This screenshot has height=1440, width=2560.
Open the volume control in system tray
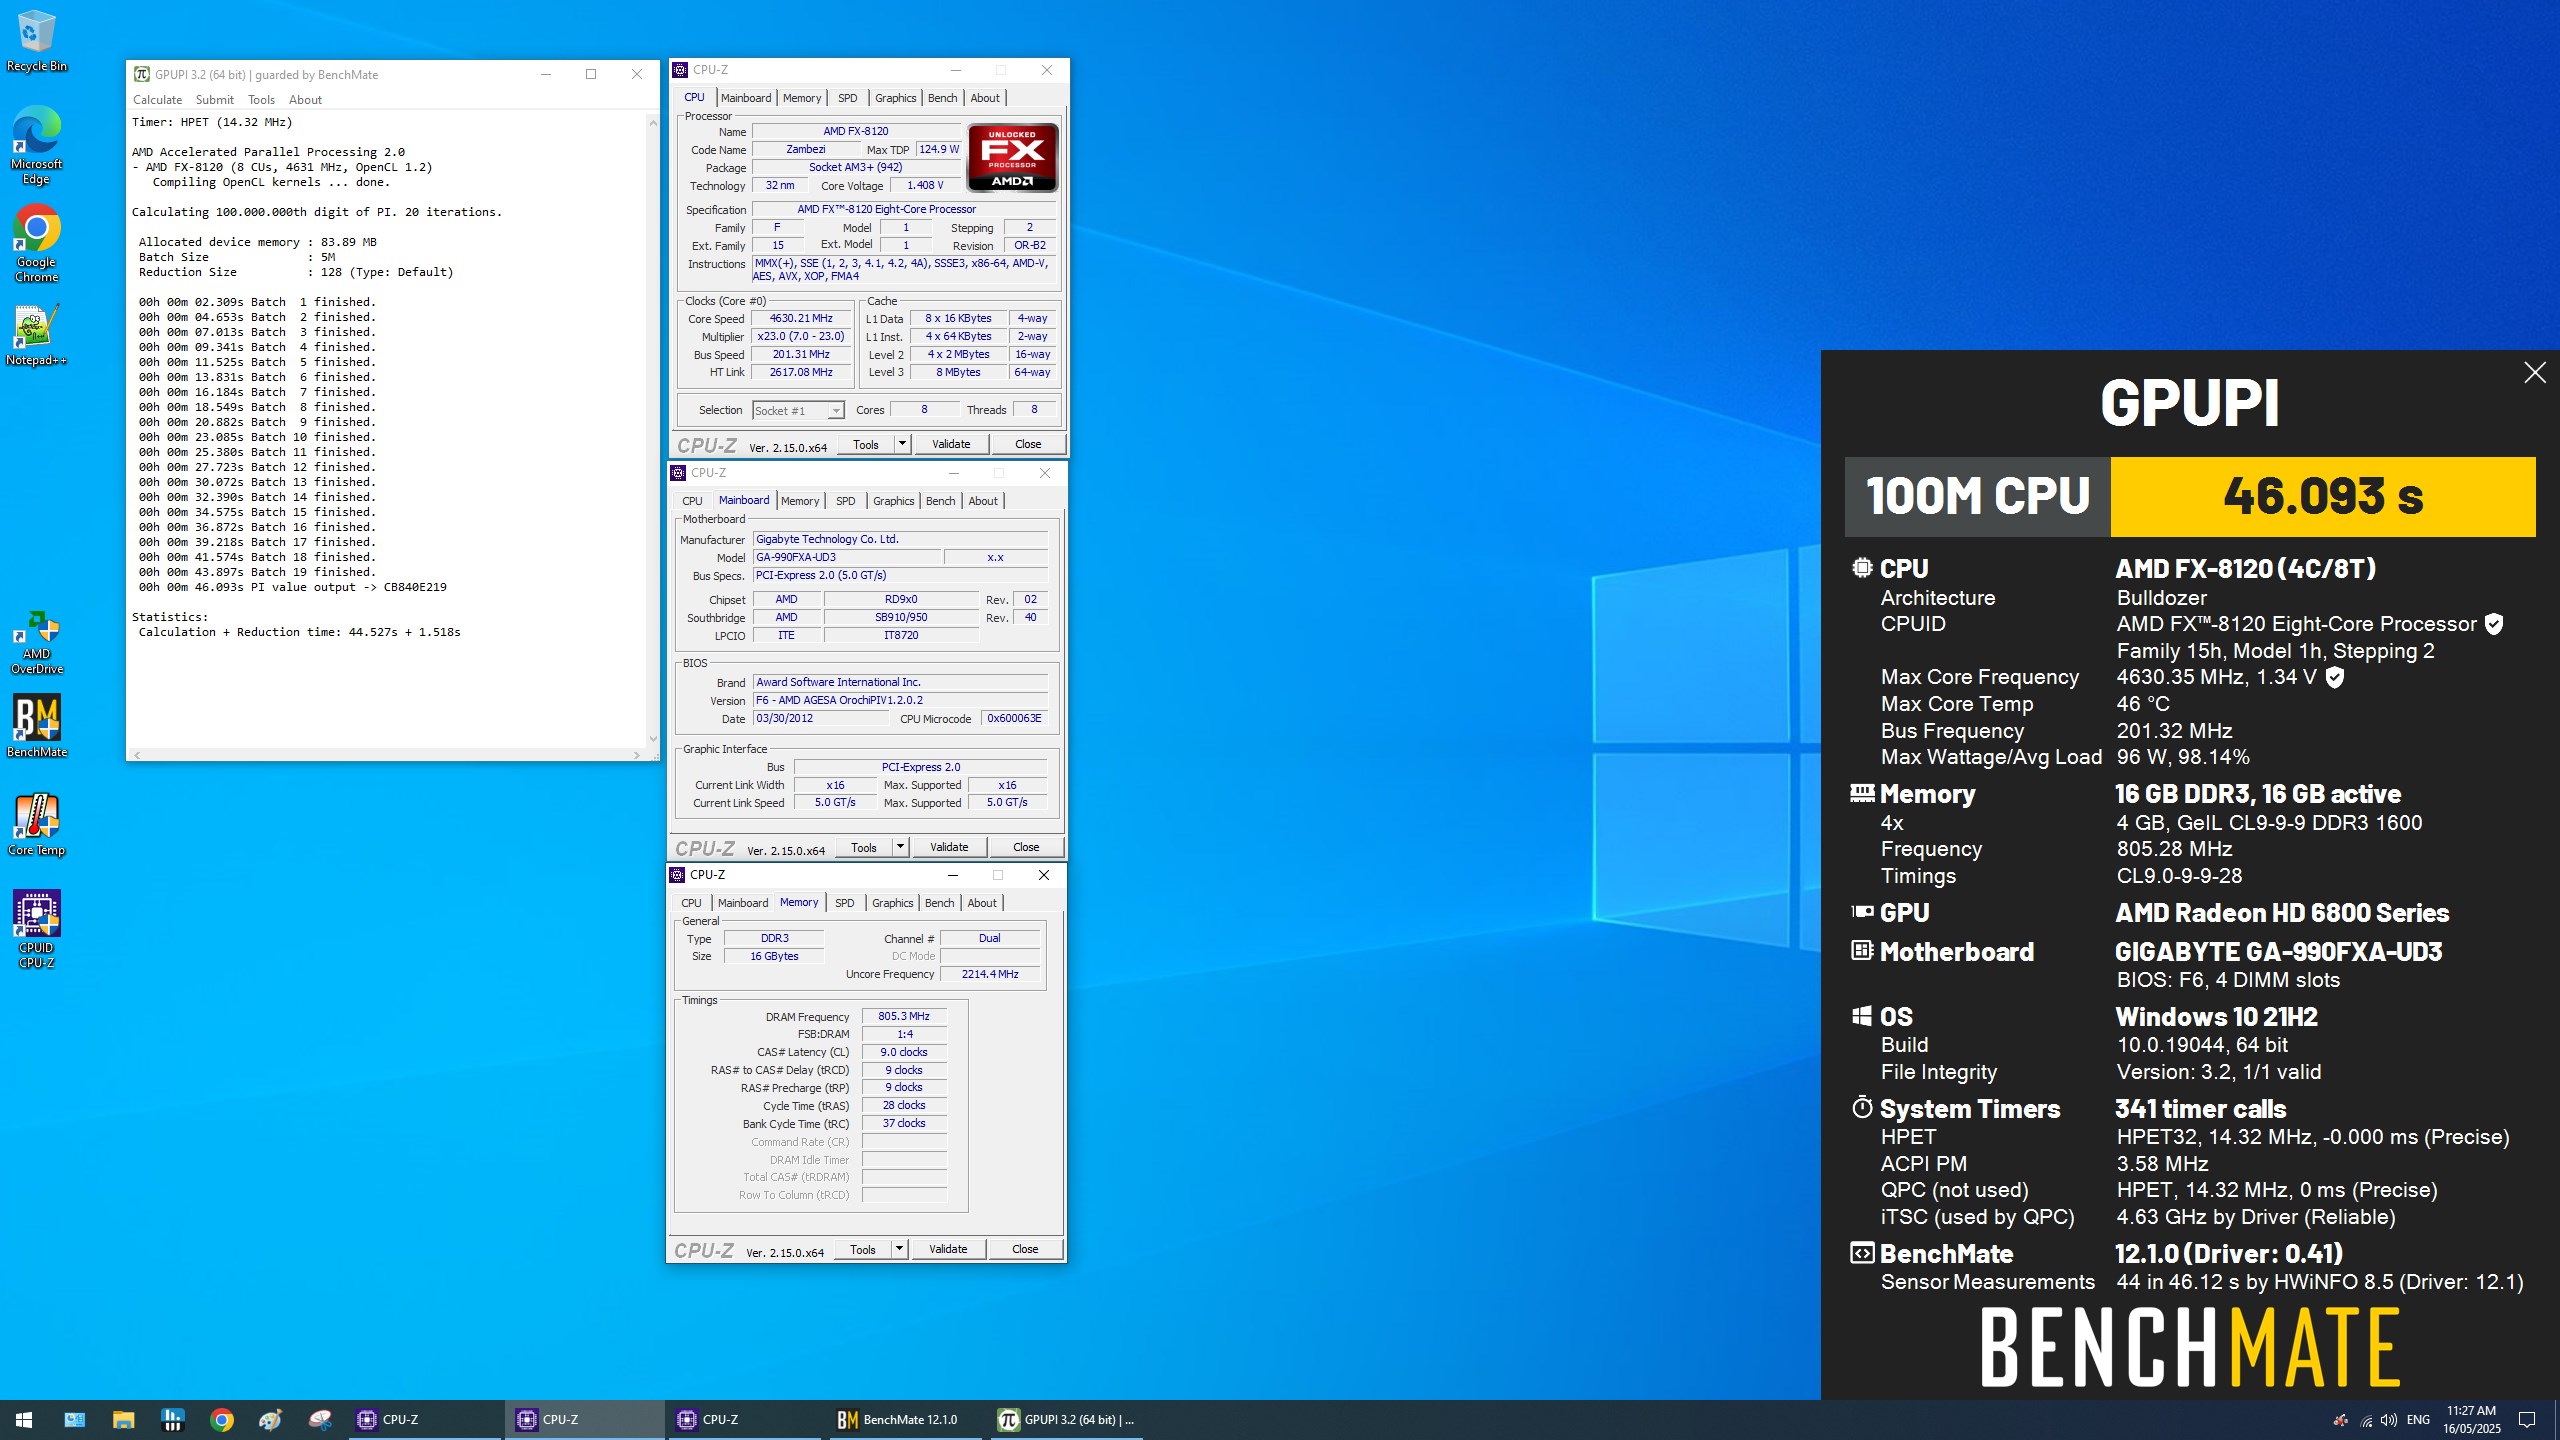[2388, 1420]
